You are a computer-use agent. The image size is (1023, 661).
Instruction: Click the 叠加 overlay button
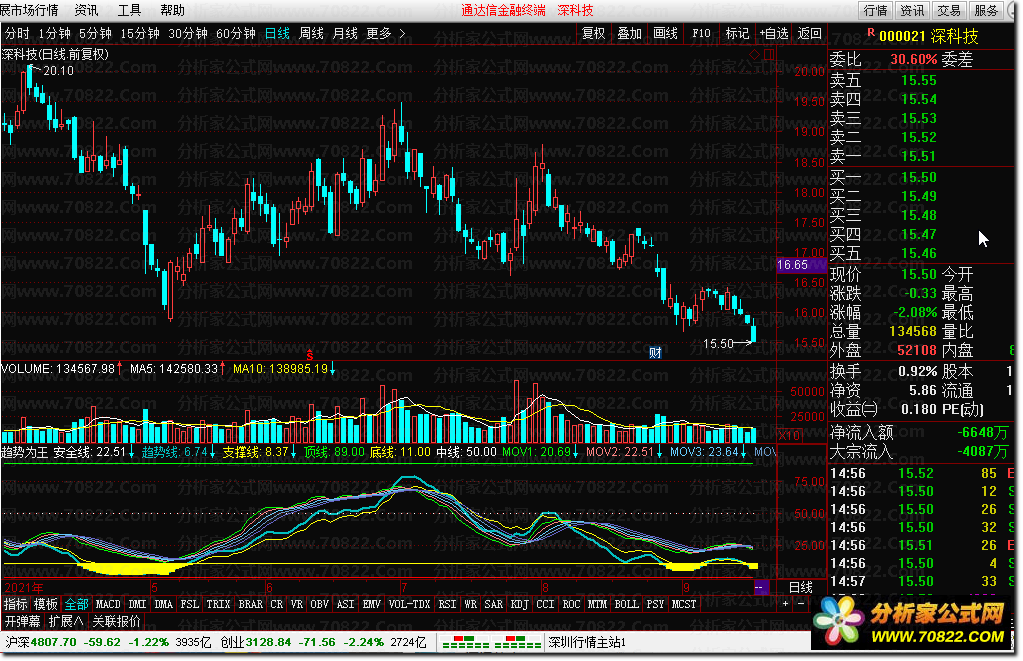click(x=630, y=33)
